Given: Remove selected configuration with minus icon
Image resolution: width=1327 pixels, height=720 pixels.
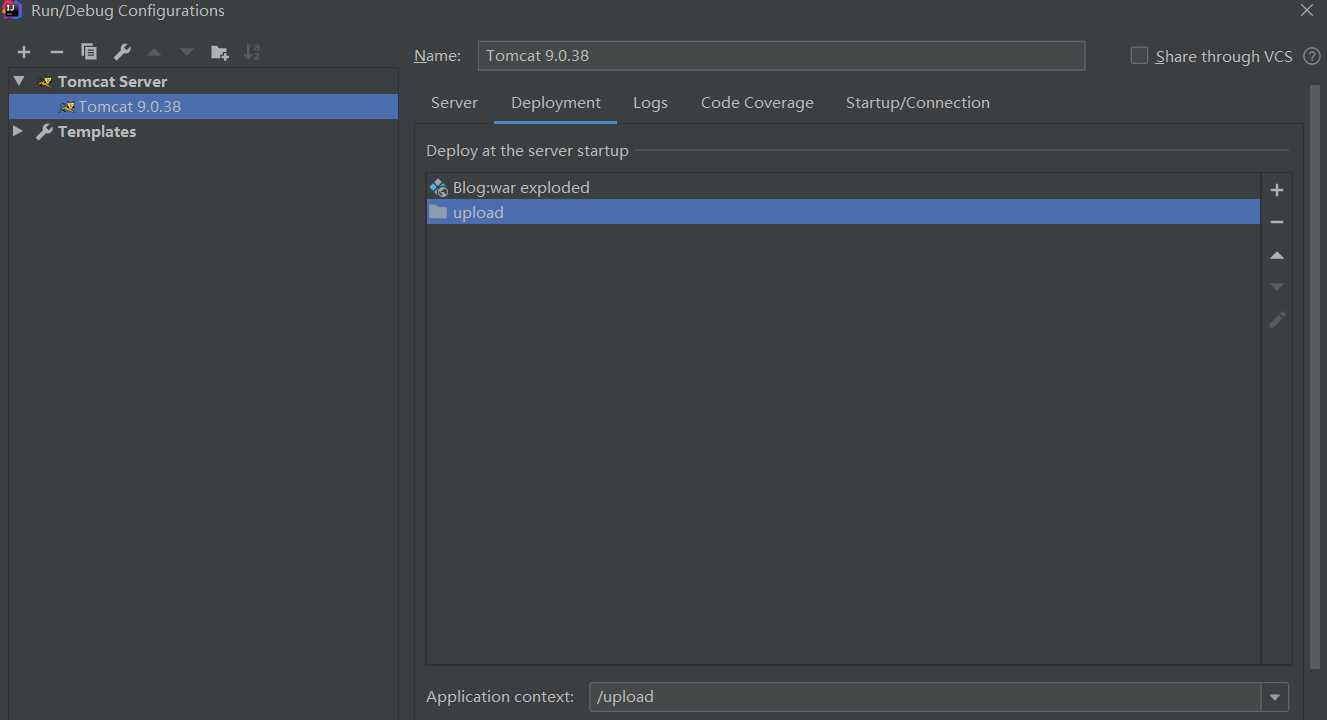Looking at the screenshot, I should (57, 52).
